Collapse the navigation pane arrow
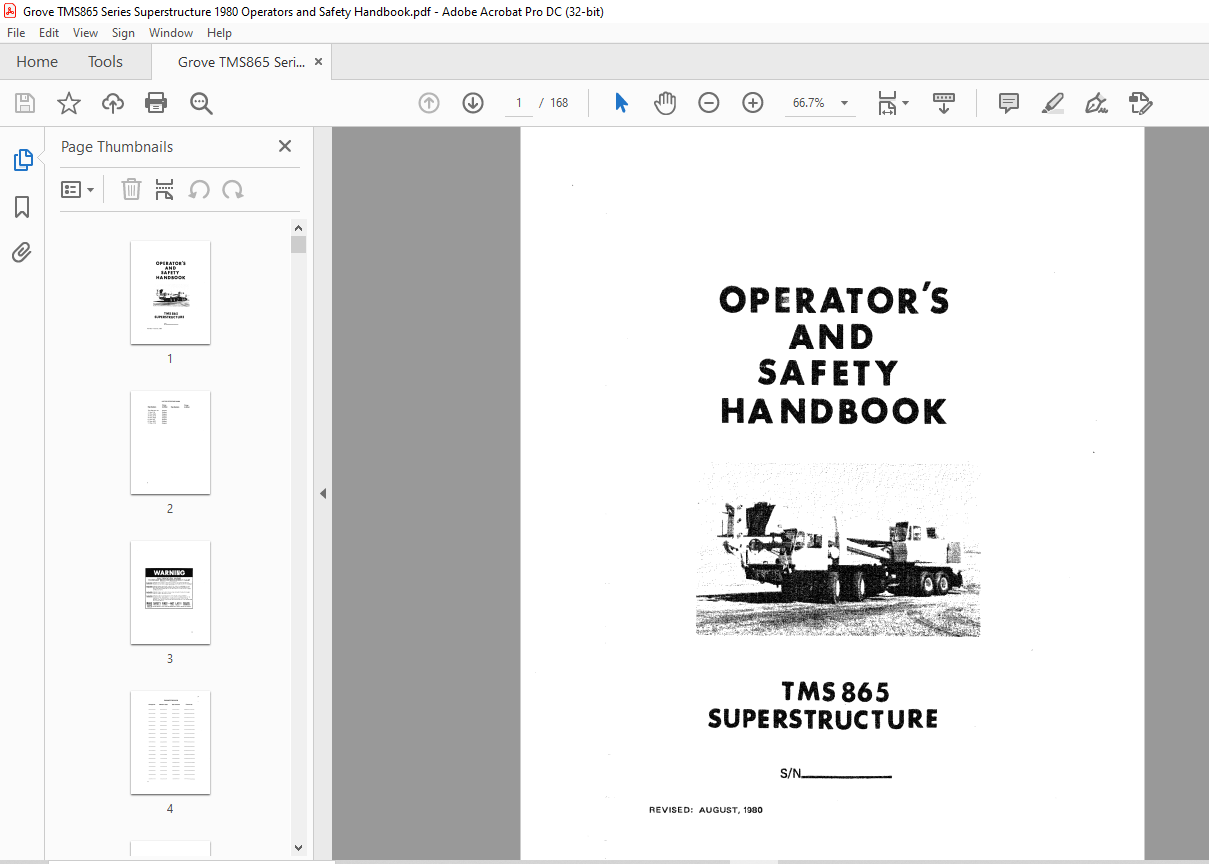The image size is (1209, 864). (x=323, y=494)
